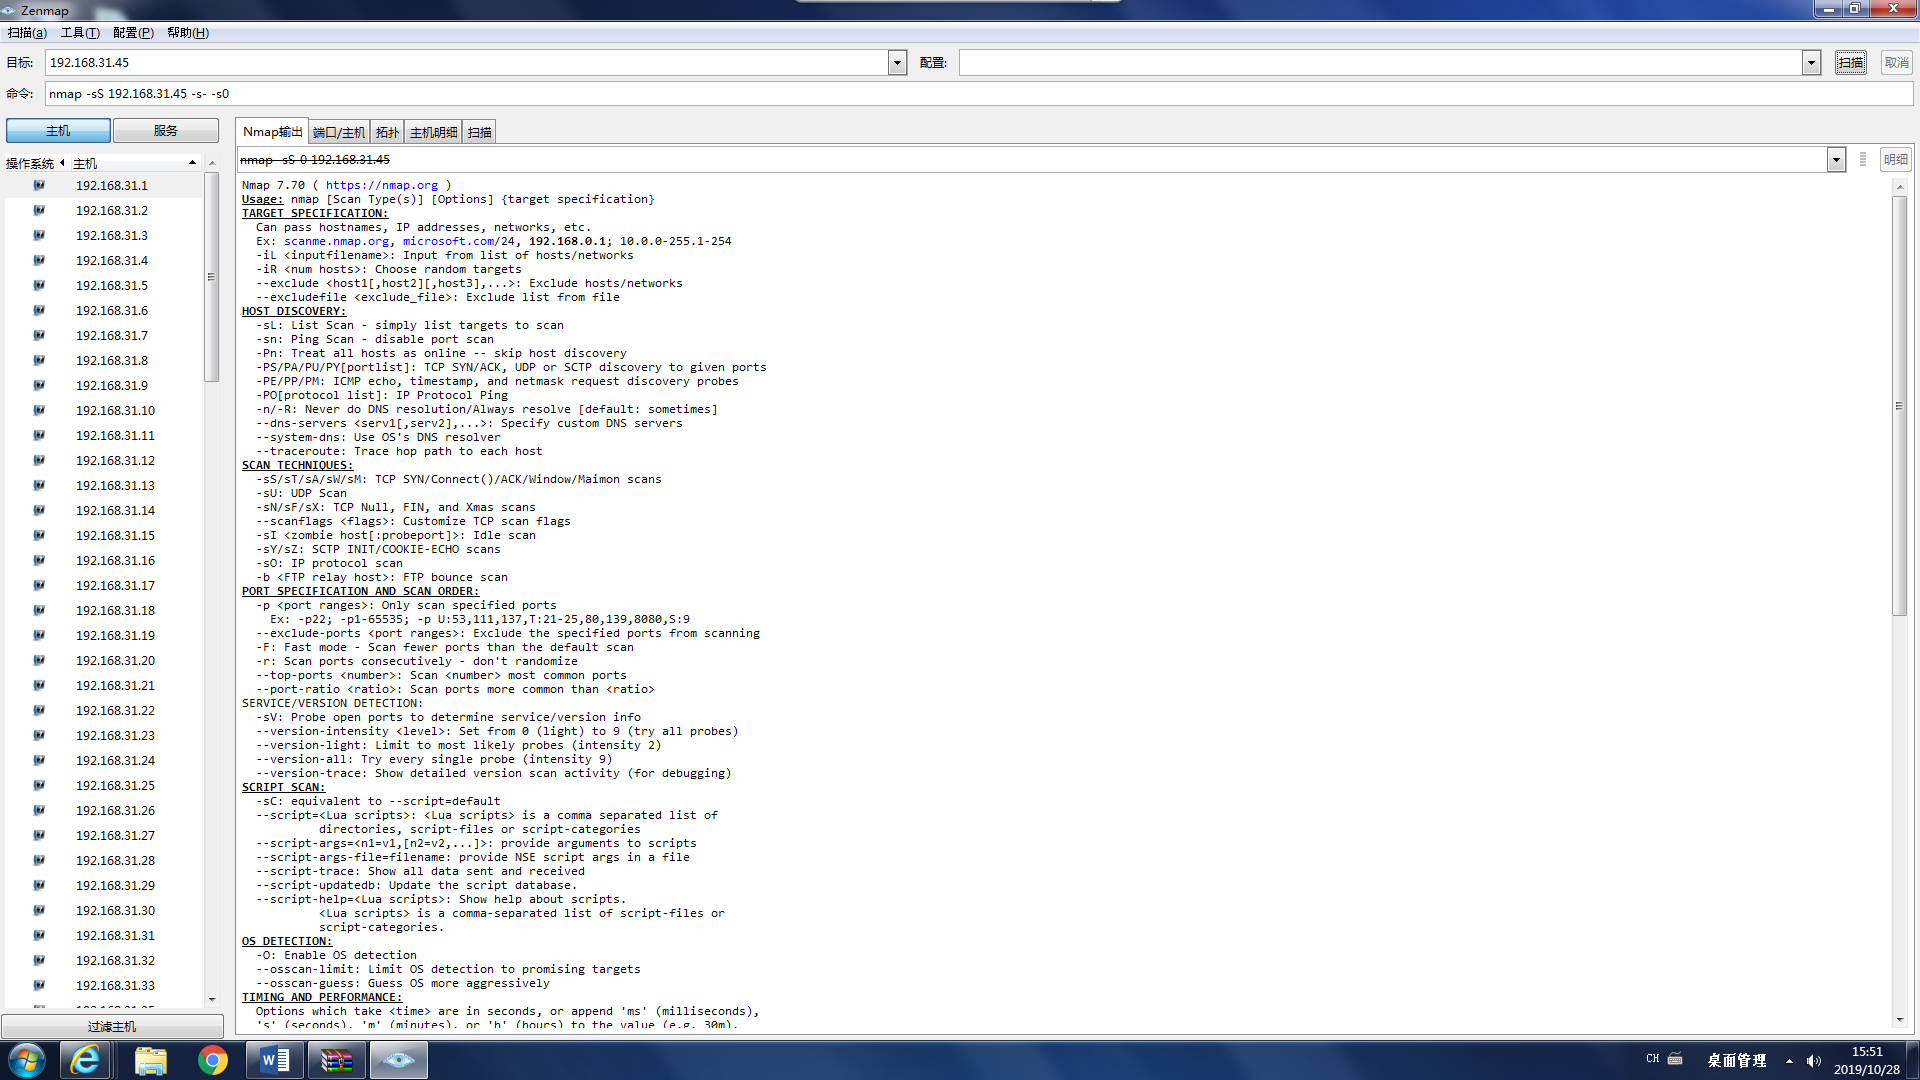This screenshot has width=1920, height=1080.
Task: Click the OS icon beside host 192.168.31.25
Action: coord(39,785)
